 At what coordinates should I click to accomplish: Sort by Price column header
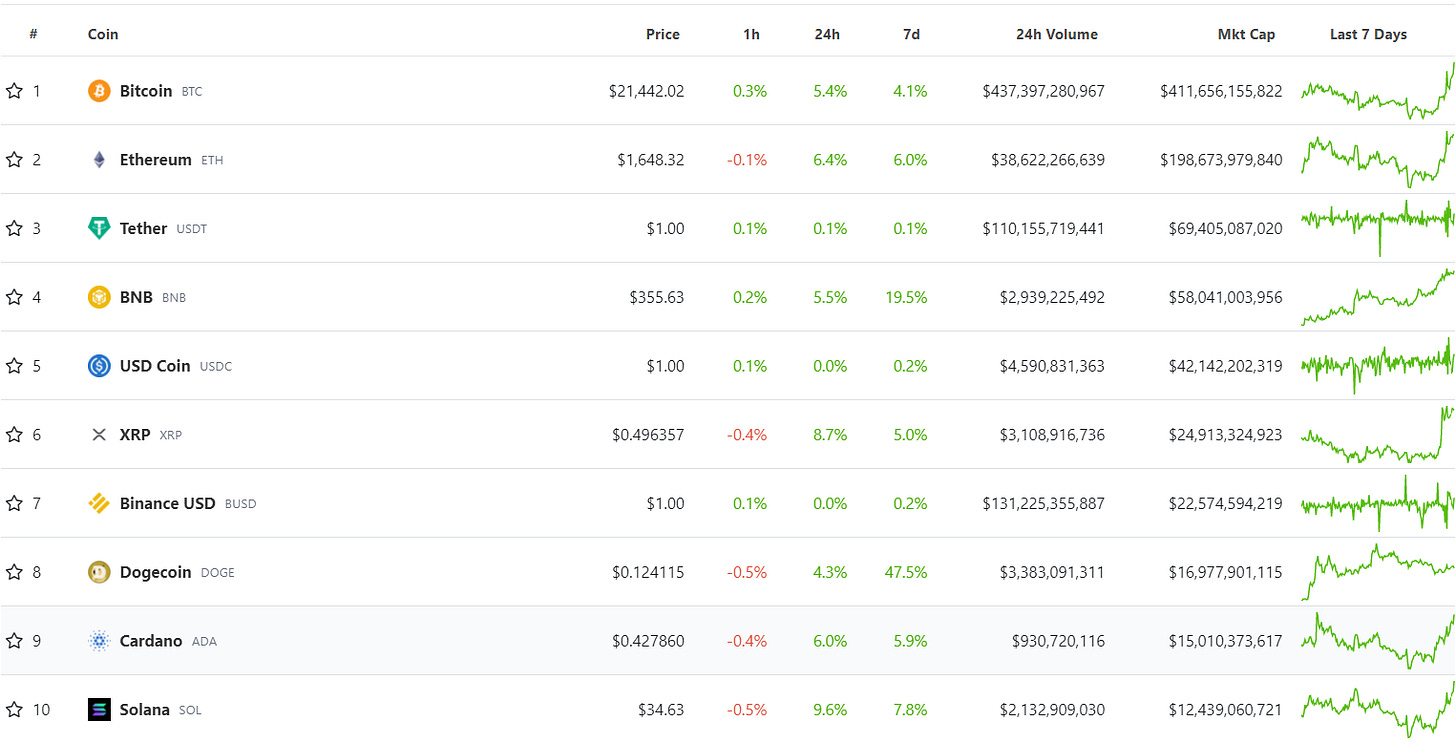pyautogui.click(x=663, y=34)
